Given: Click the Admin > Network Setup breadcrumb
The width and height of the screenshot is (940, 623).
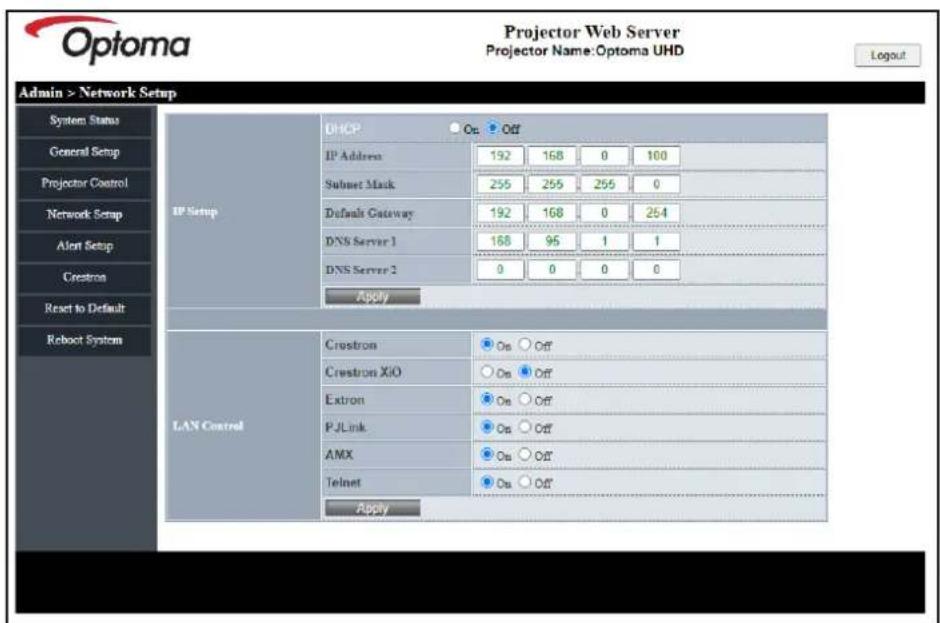Looking at the screenshot, I should pyautogui.click(x=97, y=93).
